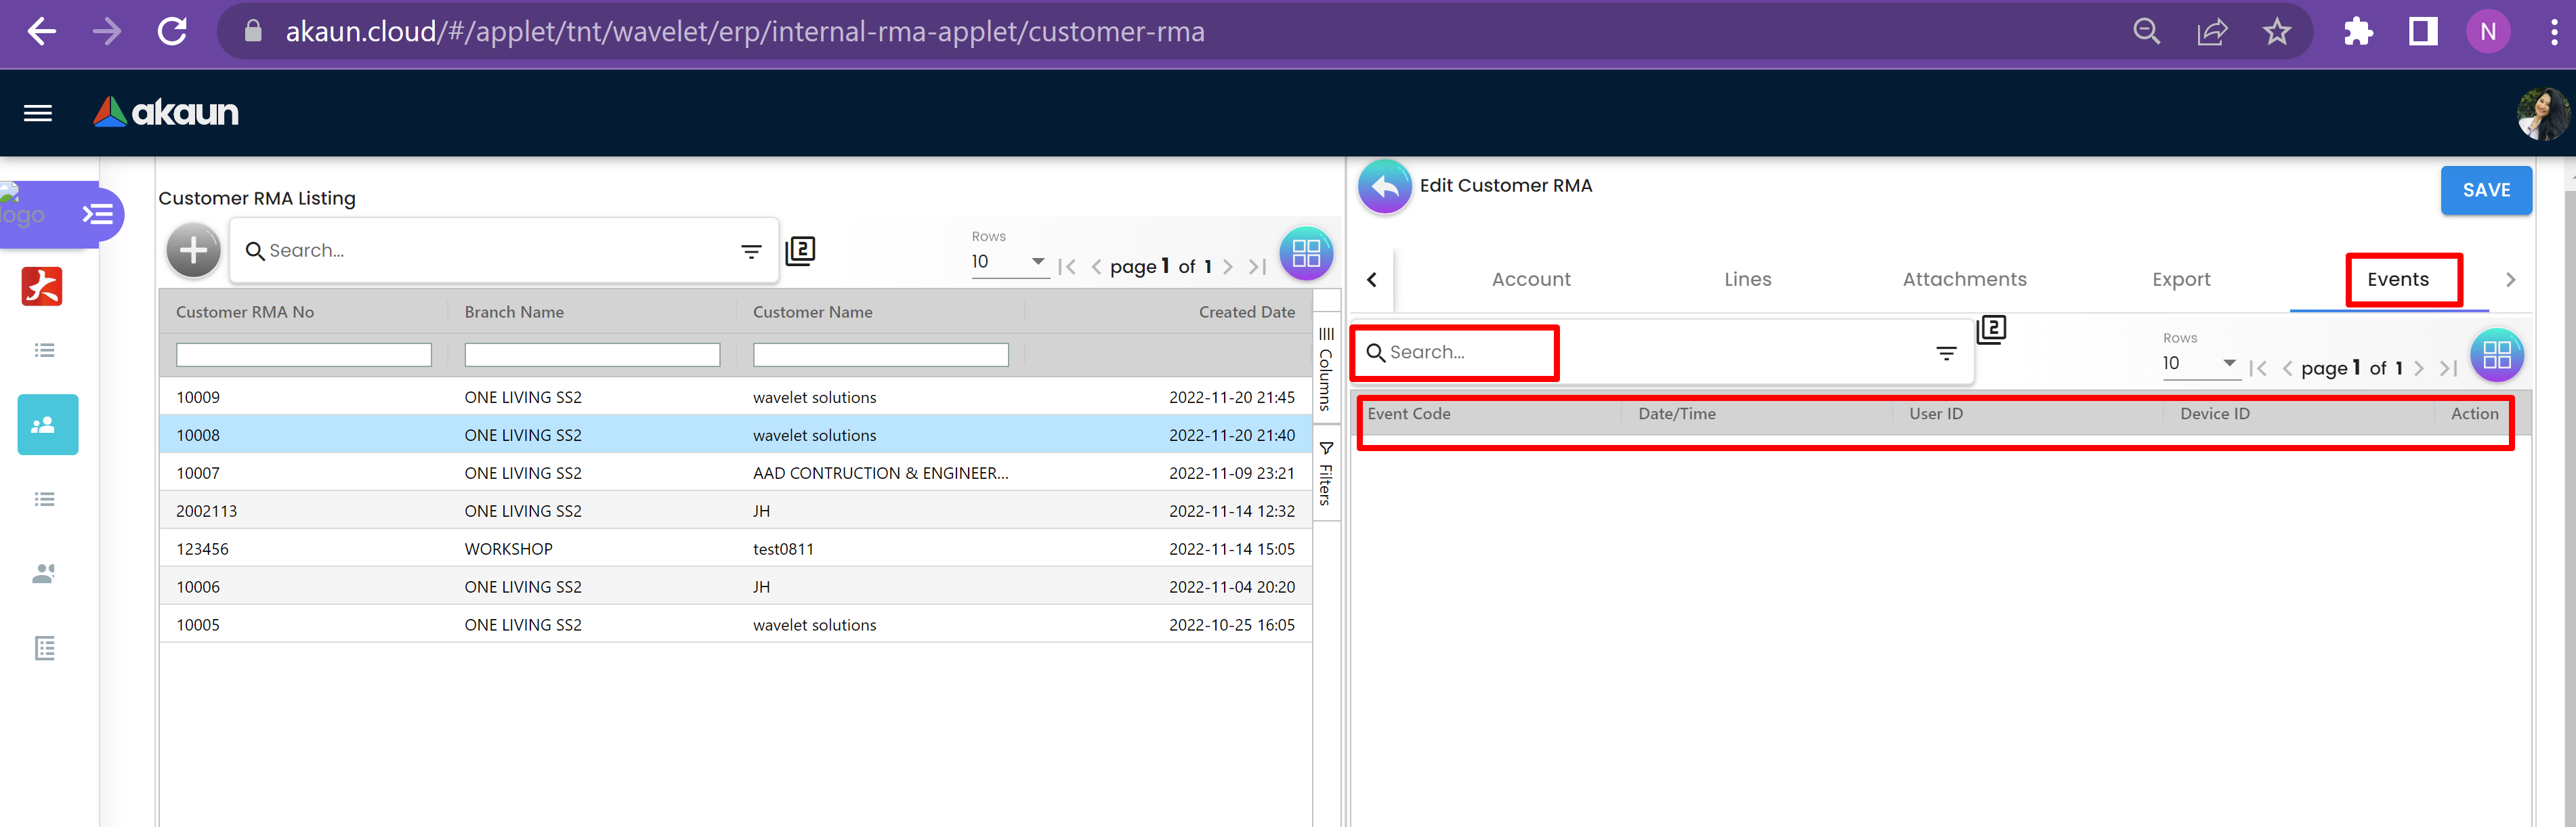The width and height of the screenshot is (2576, 827).
Task: Click the gray plus add RMA button
Action: pyautogui.click(x=193, y=251)
